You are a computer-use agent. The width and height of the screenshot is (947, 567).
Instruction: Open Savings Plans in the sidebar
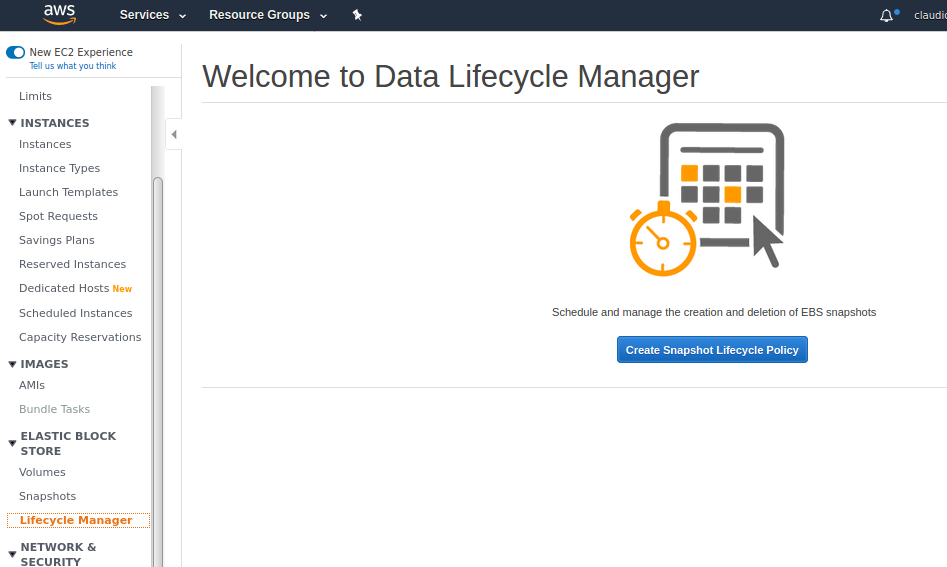click(x=57, y=240)
